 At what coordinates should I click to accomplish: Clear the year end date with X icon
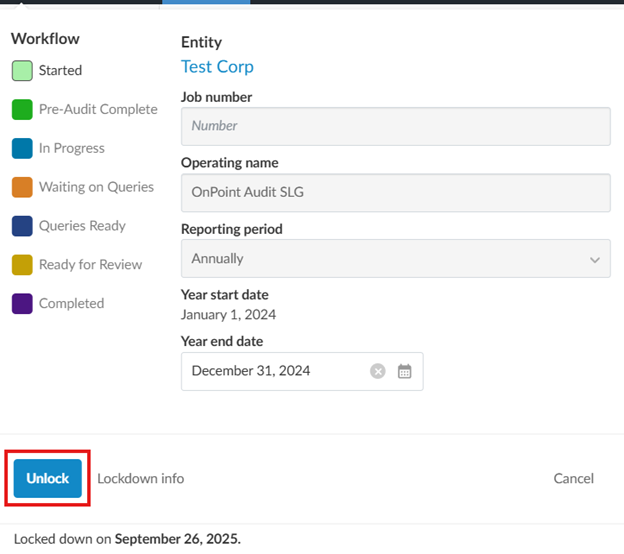click(378, 371)
